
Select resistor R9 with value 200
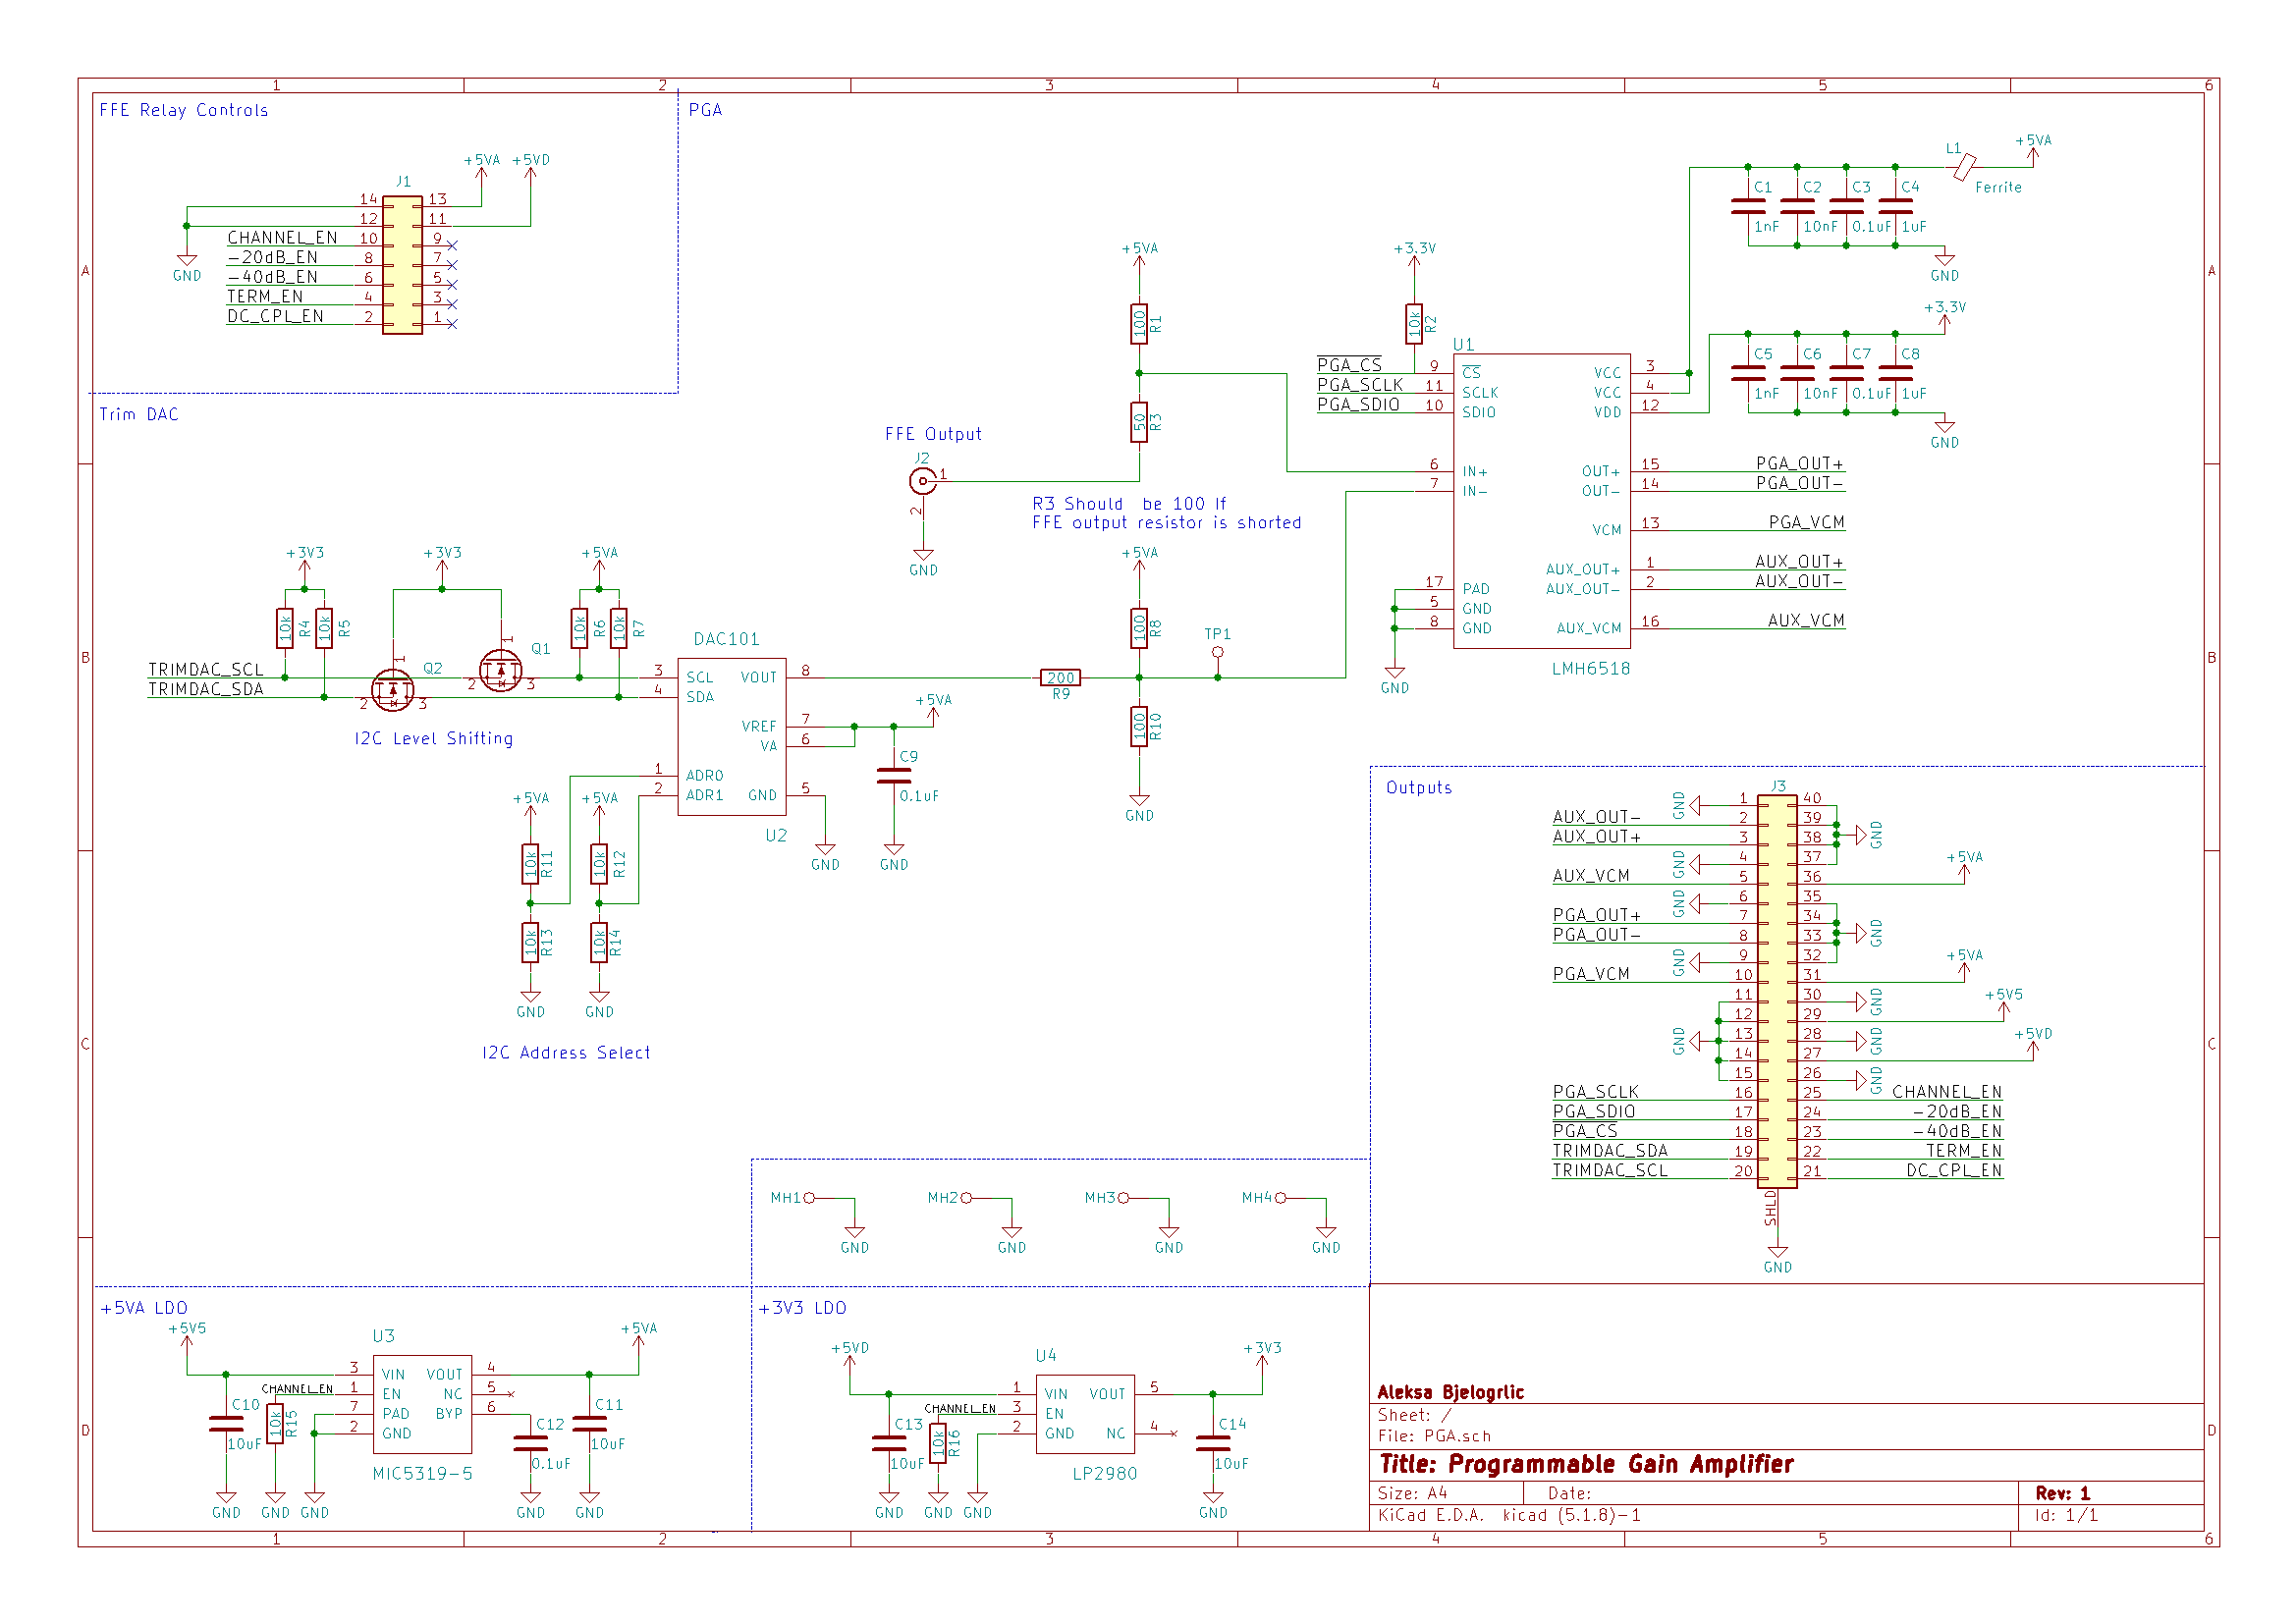[x=1060, y=678]
